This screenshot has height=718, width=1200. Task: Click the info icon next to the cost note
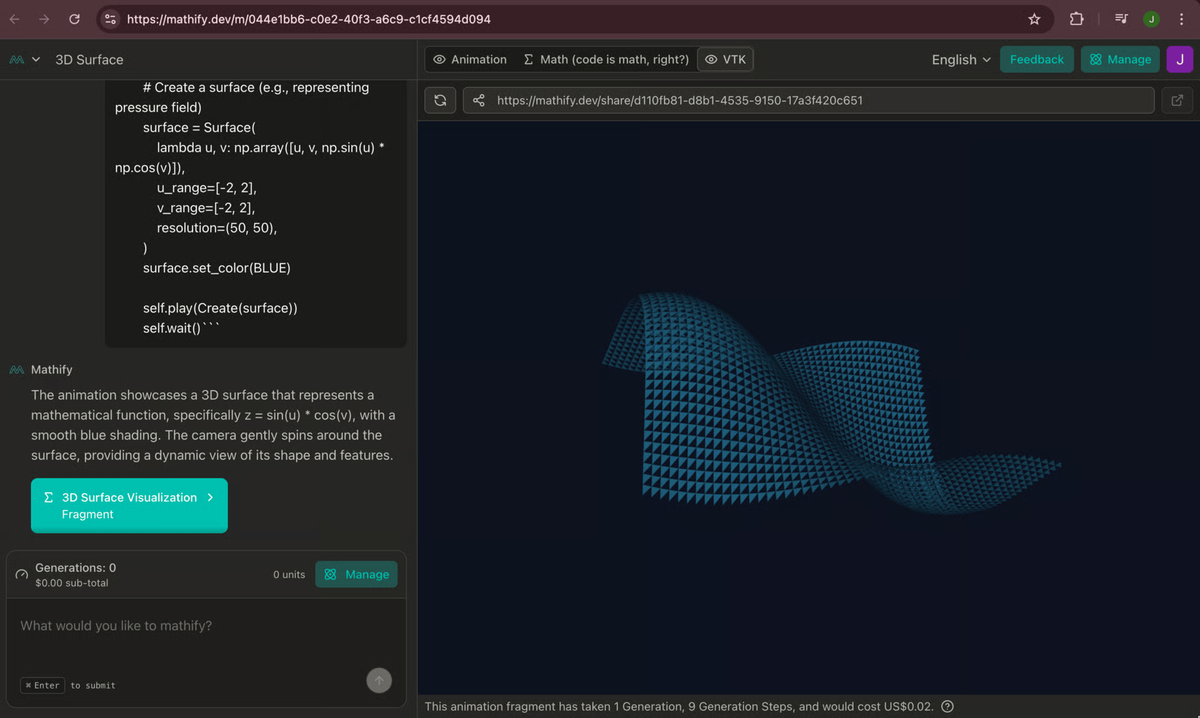[947, 706]
